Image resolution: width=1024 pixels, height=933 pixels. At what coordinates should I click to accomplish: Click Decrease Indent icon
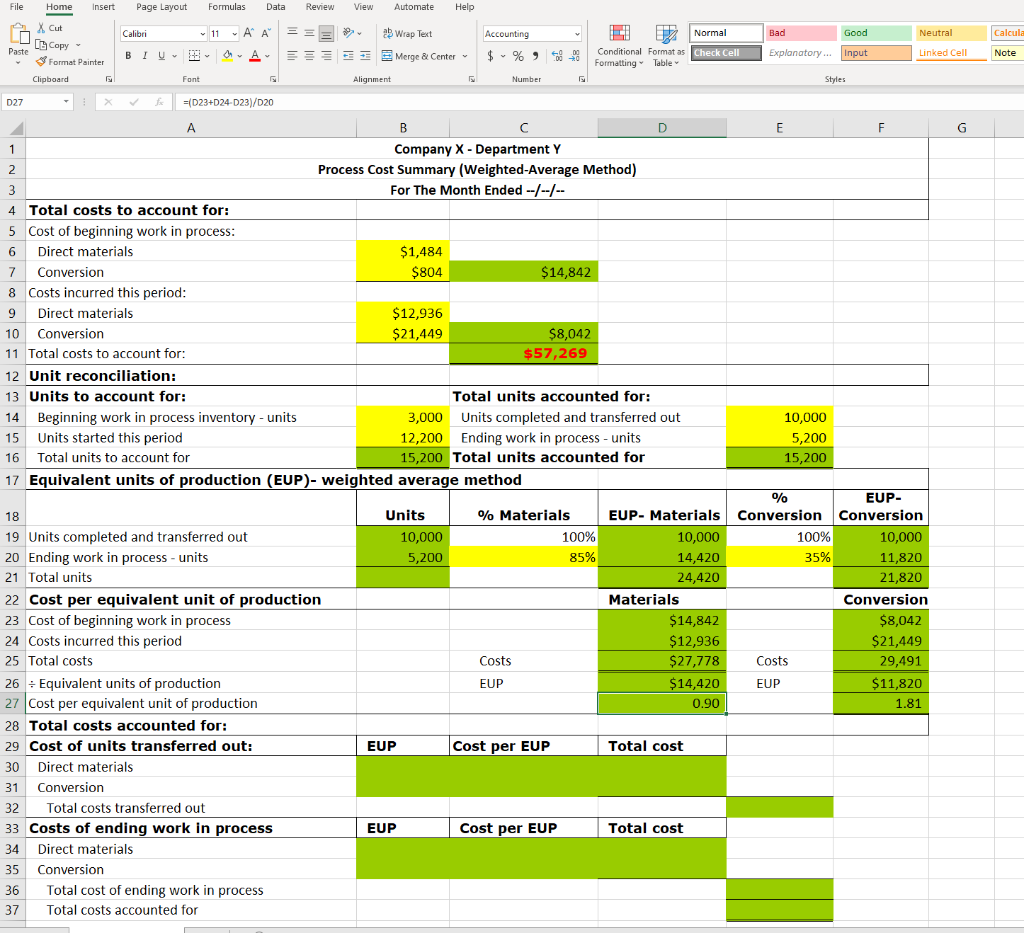tap(349, 56)
